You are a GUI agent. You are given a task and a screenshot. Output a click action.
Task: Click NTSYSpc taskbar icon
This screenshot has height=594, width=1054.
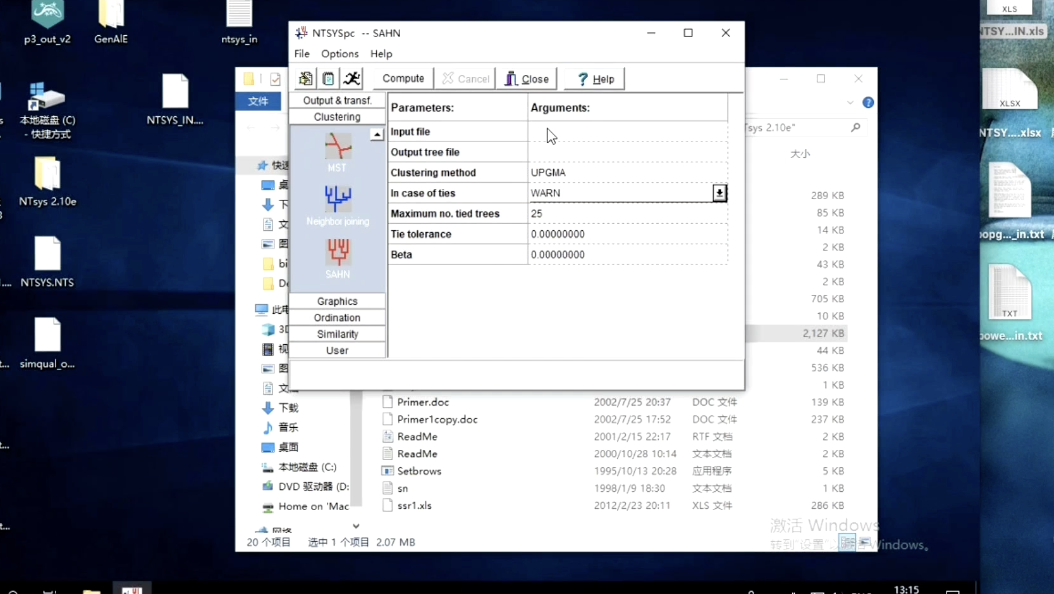[x=132, y=589]
